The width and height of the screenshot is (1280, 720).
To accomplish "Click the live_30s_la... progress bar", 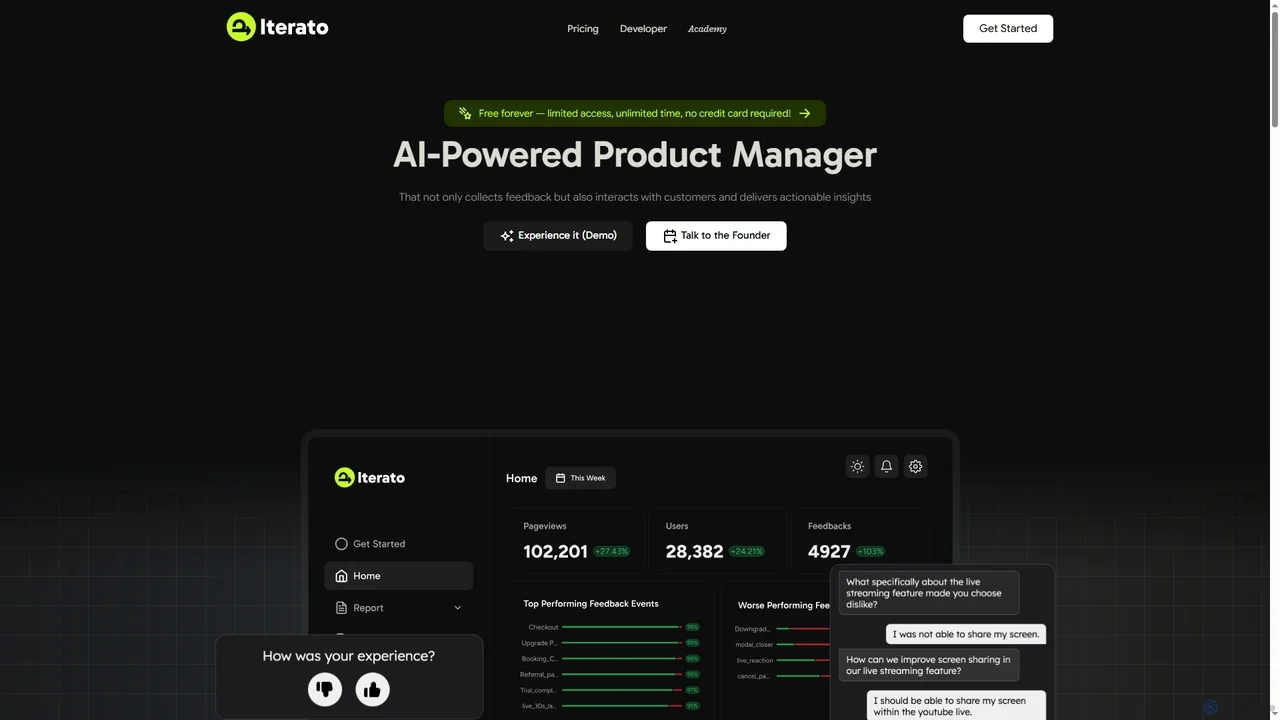I will pyautogui.click(x=622, y=706).
